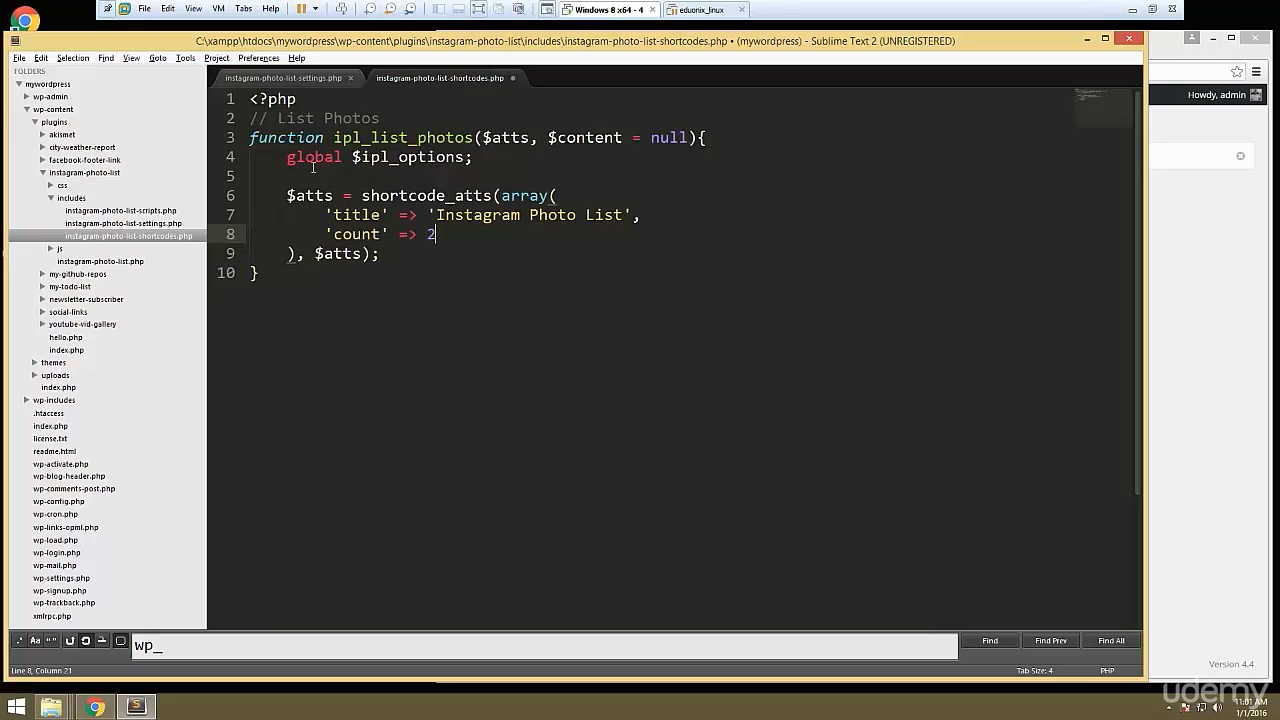The width and height of the screenshot is (1280, 720).
Task: Open File Explorer from taskbar
Action: (51, 708)
